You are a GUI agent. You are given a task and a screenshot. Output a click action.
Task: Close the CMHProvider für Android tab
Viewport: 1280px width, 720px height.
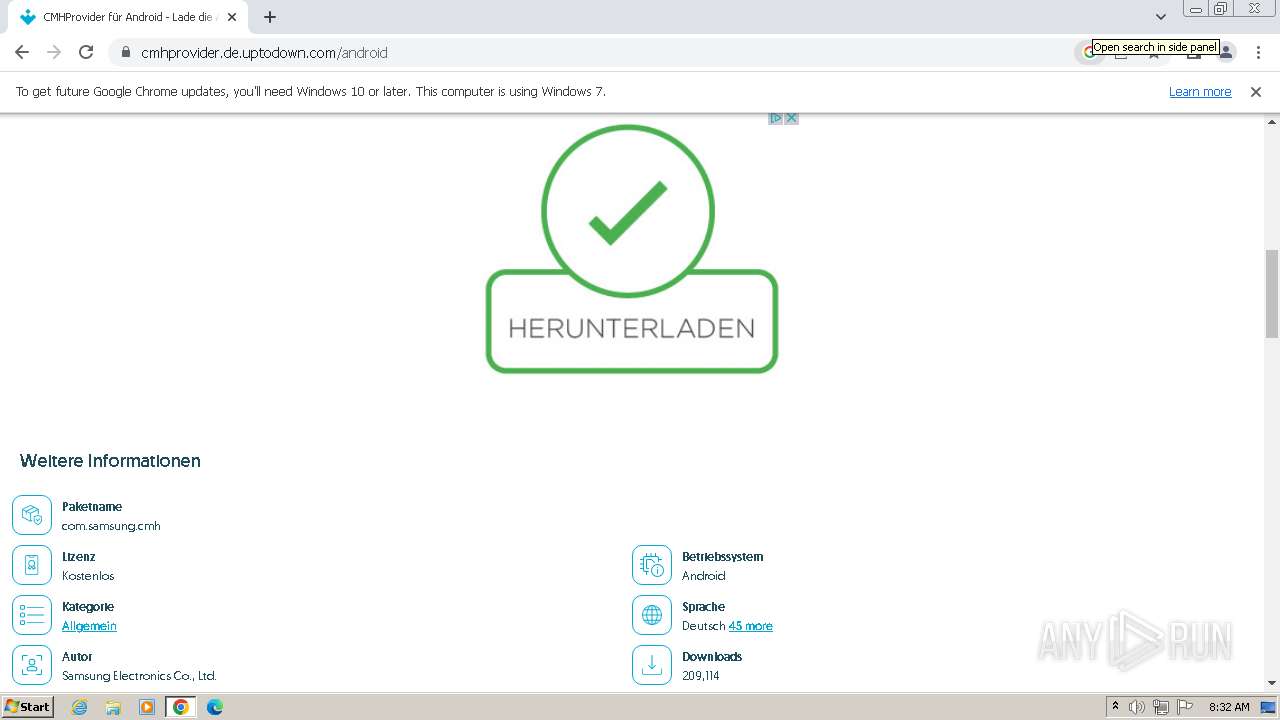click(x=232, y=17)
